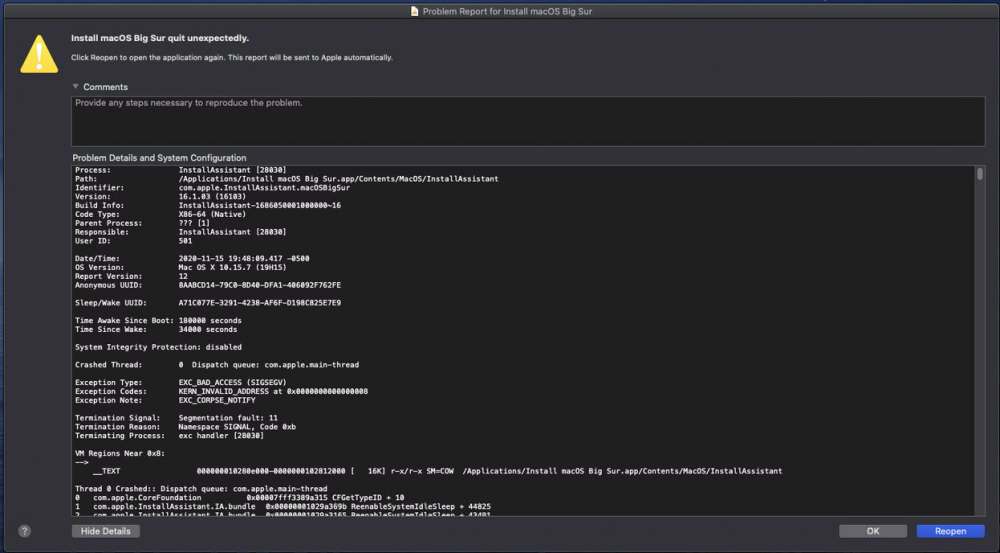Click the Anonymous UUID value
The height and width of the screenshot is (553, 1000).
[x=260, y=286]
